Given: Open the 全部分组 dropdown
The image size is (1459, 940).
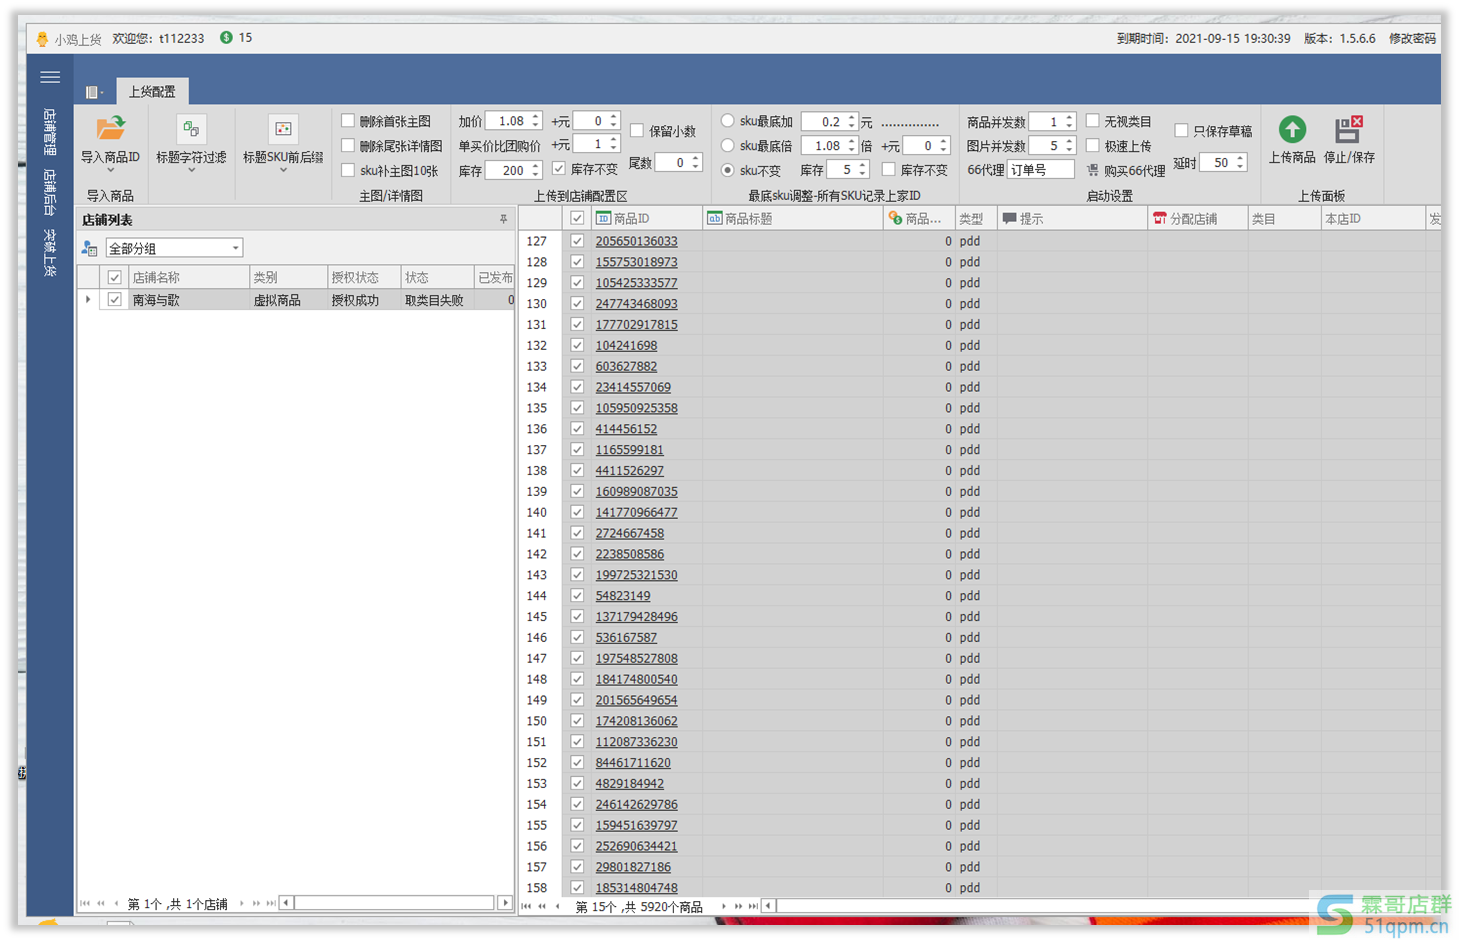Looking at the screenshot, I should pyautogui.click(x=235, y=248).
